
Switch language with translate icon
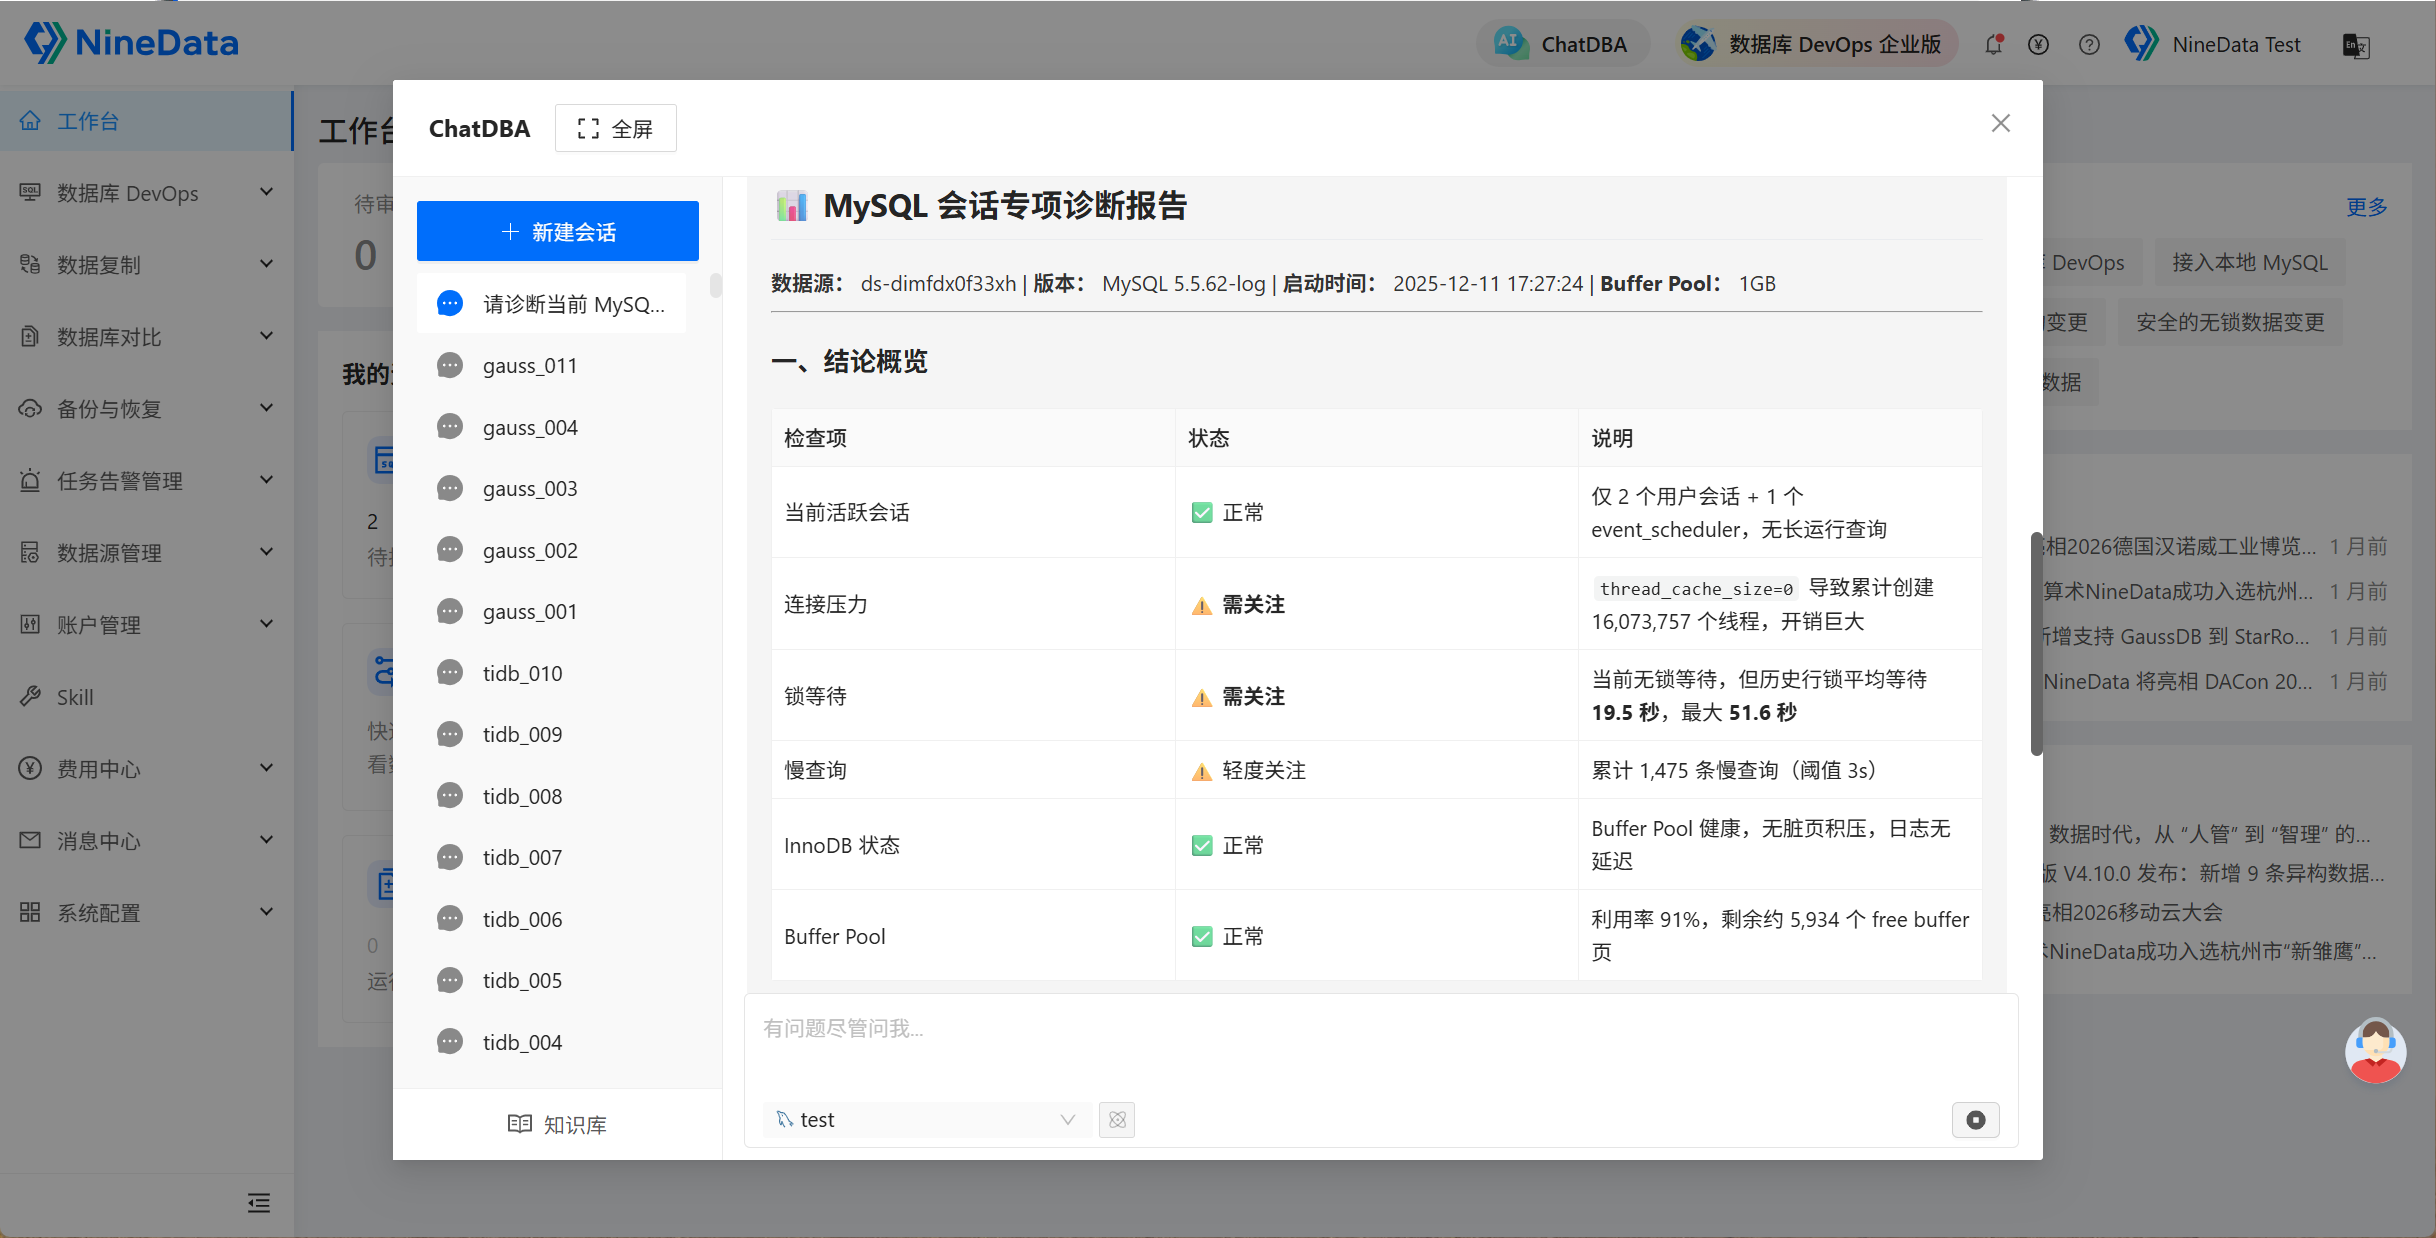(2357, 45)
